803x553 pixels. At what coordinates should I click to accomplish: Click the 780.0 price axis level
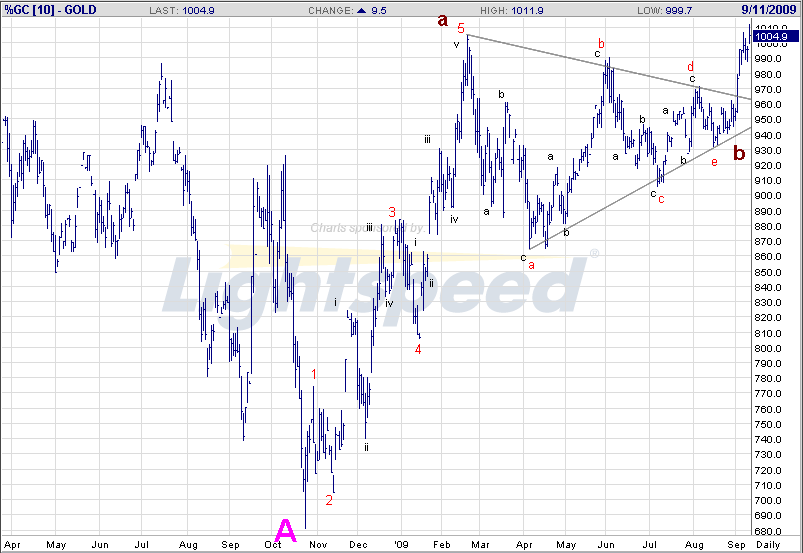[x=770, y=379]
